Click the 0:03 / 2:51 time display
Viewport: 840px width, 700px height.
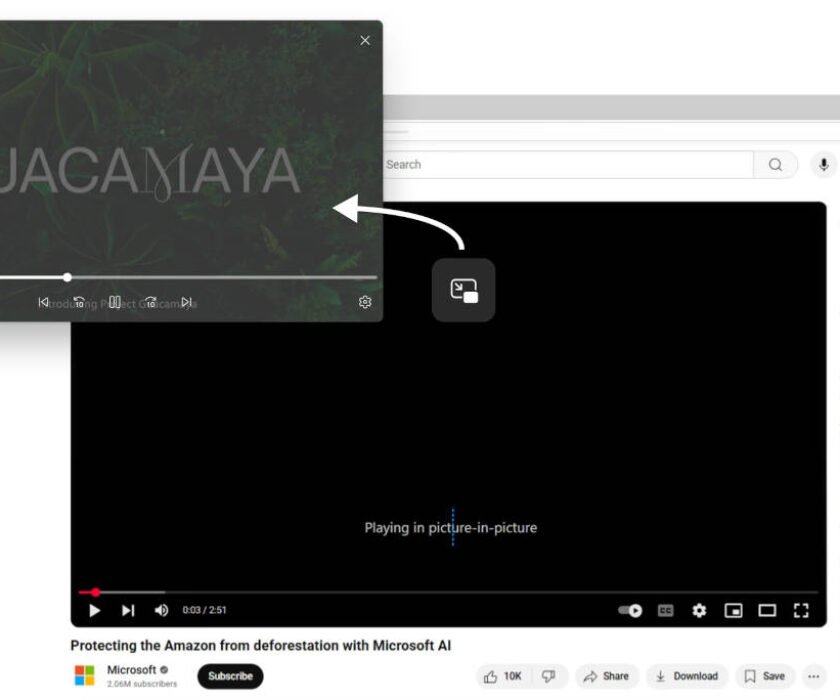204,610
